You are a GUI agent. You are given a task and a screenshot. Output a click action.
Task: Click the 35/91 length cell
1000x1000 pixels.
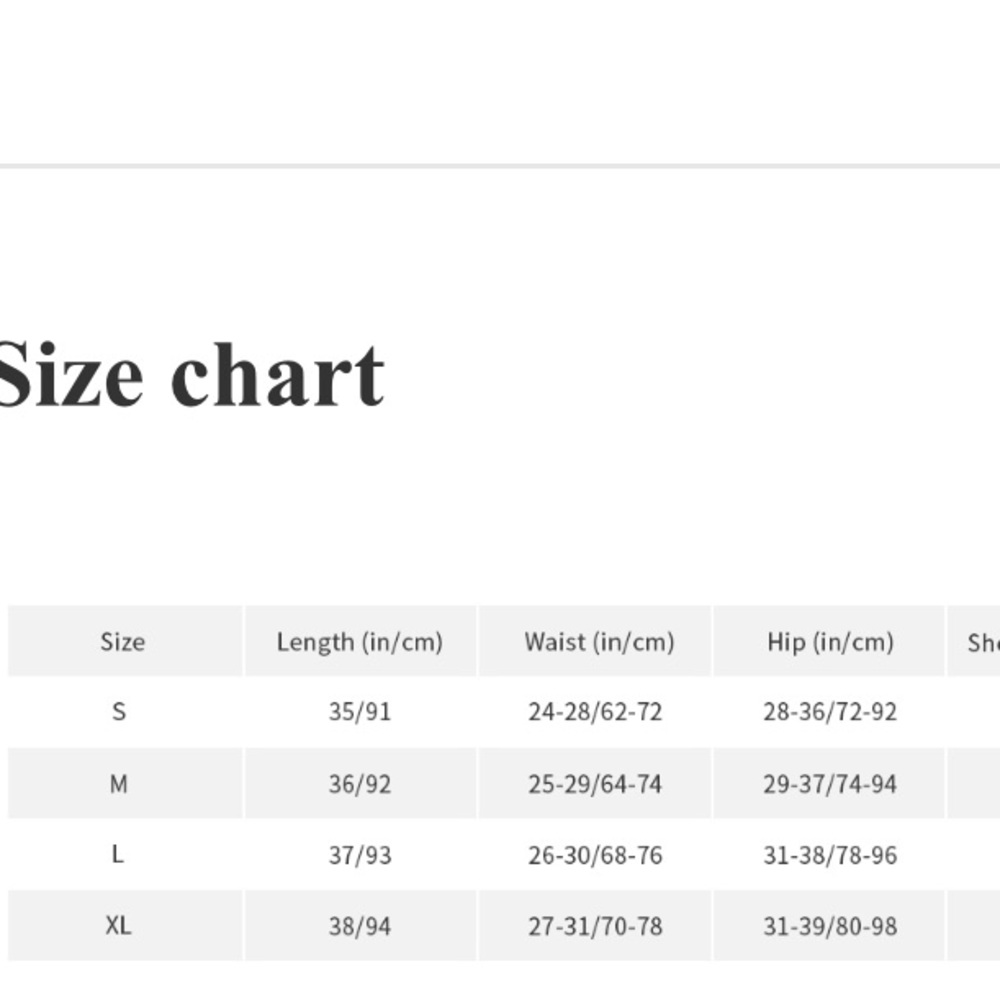pos(360,712)
